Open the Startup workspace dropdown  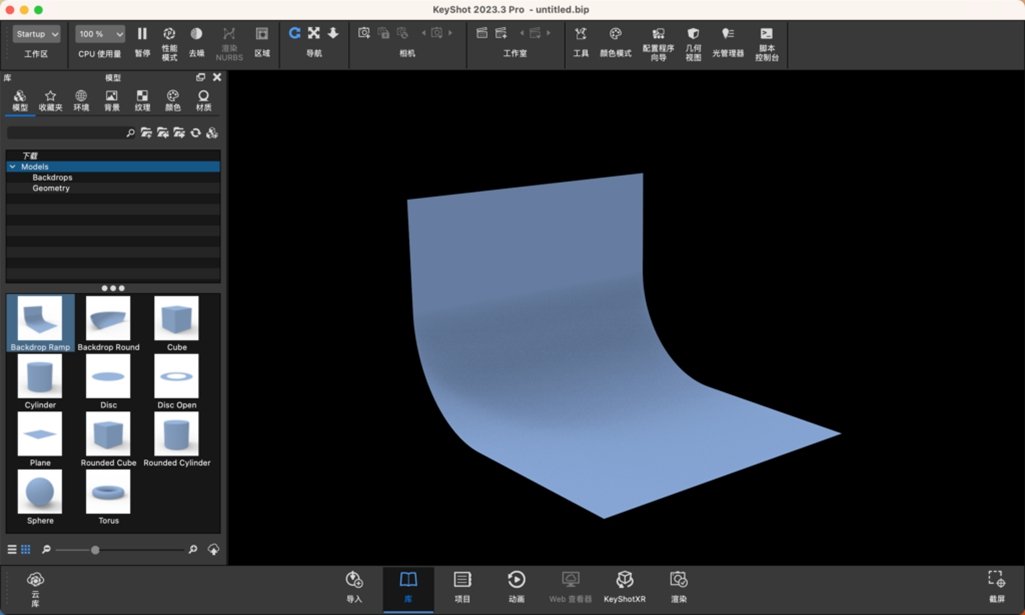(x=37, y=34)
